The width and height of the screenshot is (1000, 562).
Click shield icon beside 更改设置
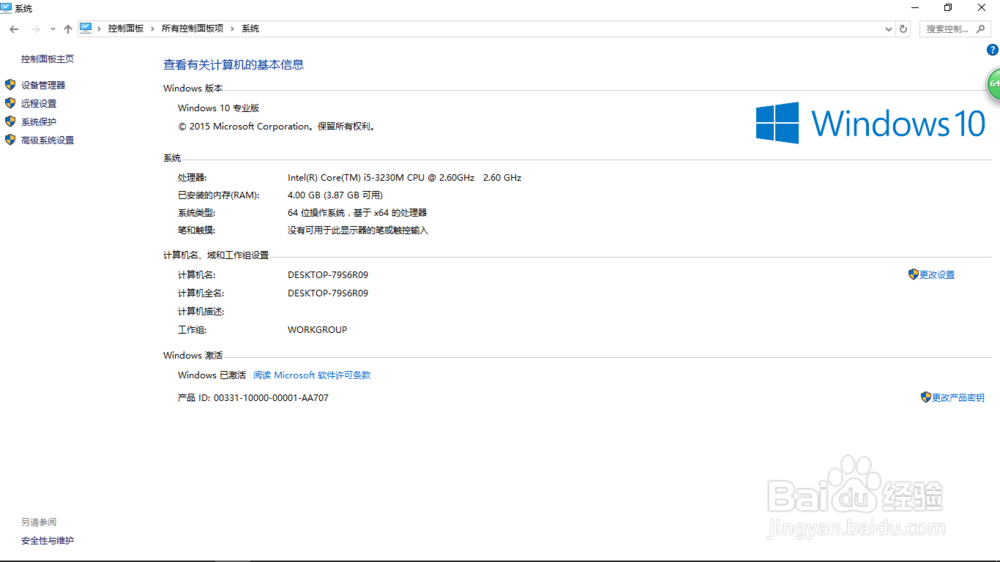pos(913,274)
